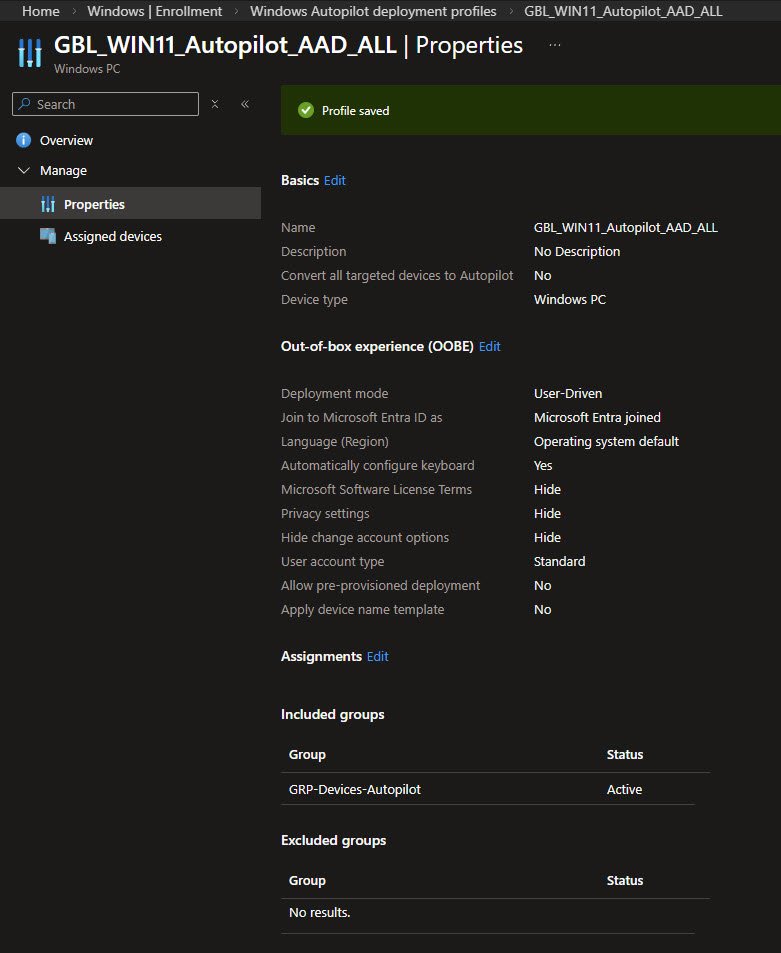
Task: Select Assigned devices in the sidebar
Action: (112, 236)
